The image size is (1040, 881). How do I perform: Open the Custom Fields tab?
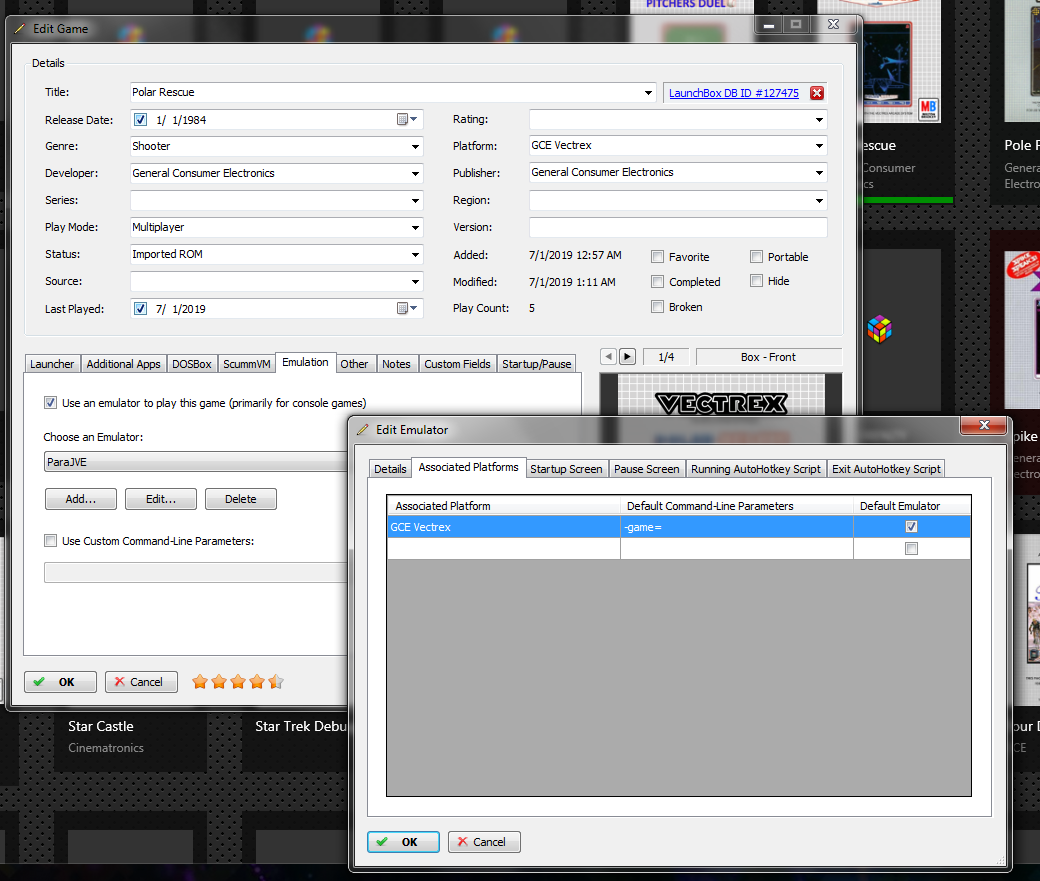click(458, 364)
